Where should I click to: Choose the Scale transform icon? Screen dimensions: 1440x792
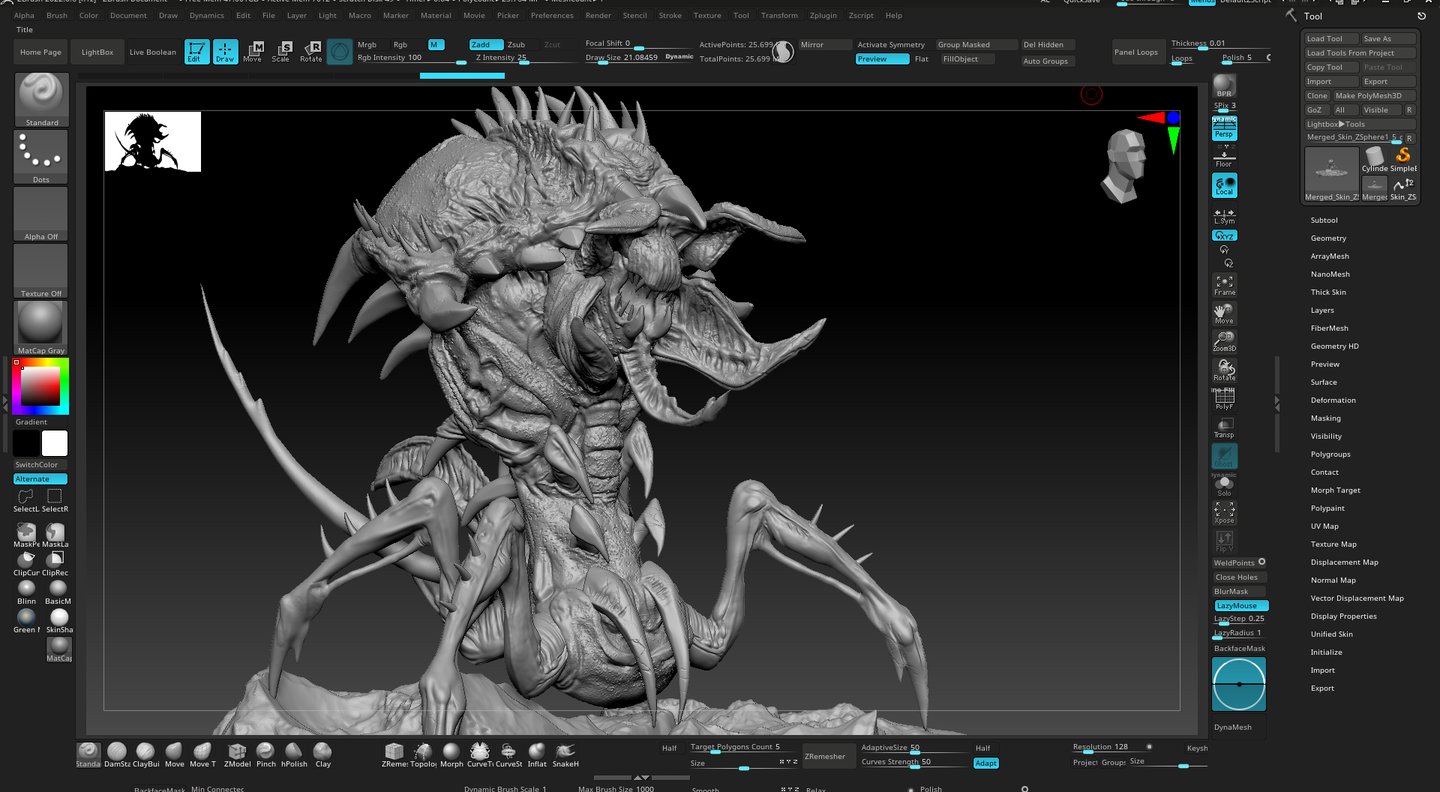point(281,52)
